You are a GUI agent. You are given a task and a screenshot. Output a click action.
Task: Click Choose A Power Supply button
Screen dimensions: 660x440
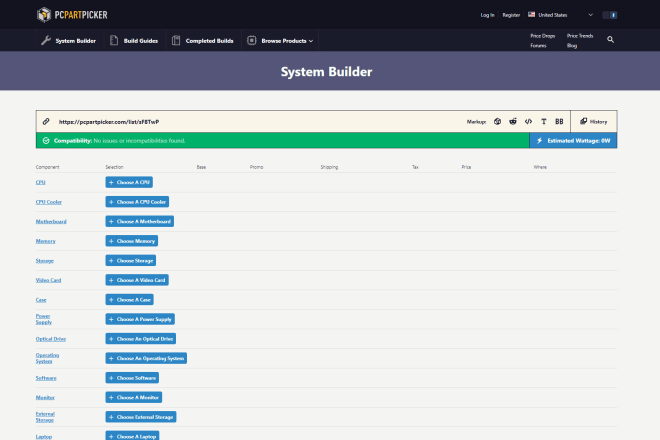pyautogui.click(x=140, y=319)
